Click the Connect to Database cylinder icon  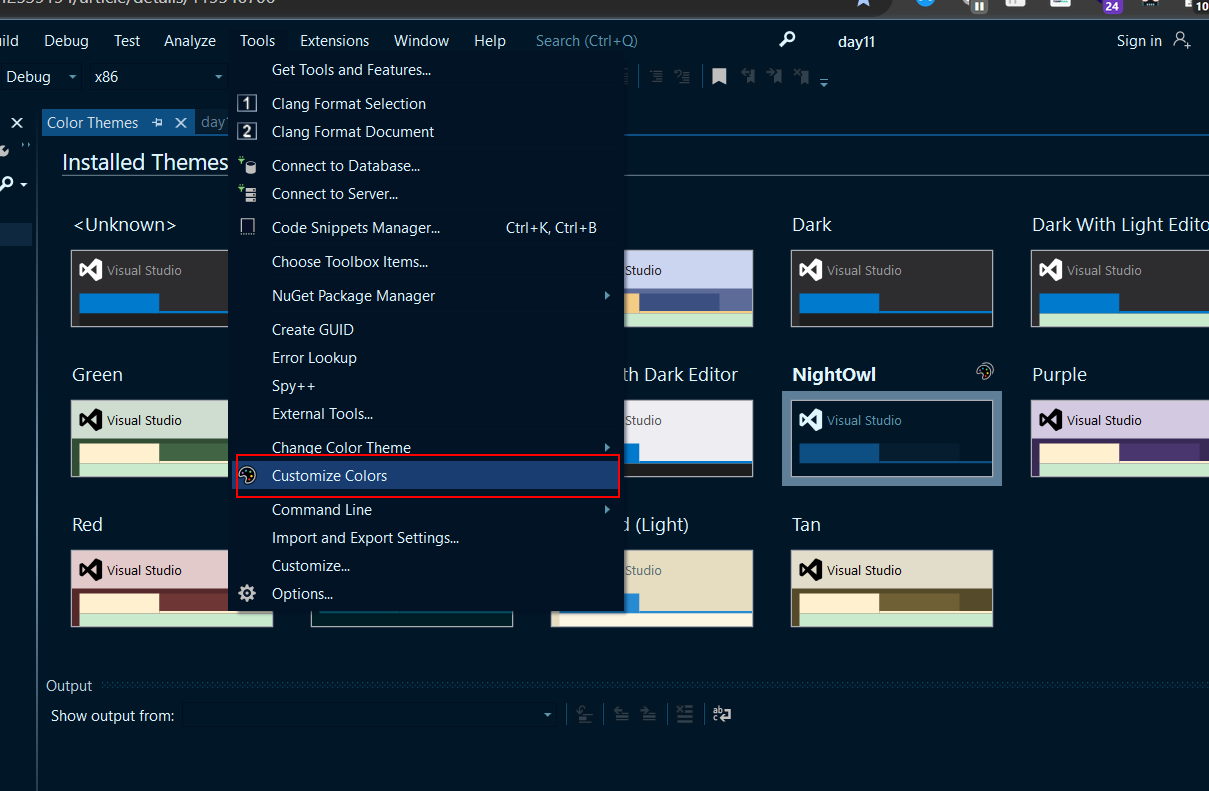tap(248, 165)
